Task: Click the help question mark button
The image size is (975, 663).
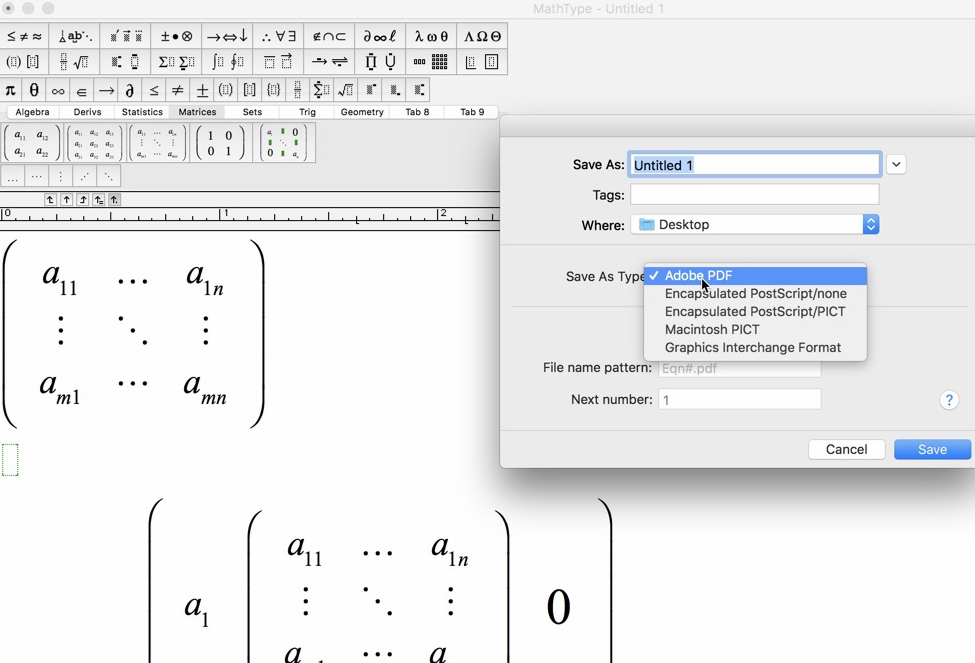Action: pos(948,400)
